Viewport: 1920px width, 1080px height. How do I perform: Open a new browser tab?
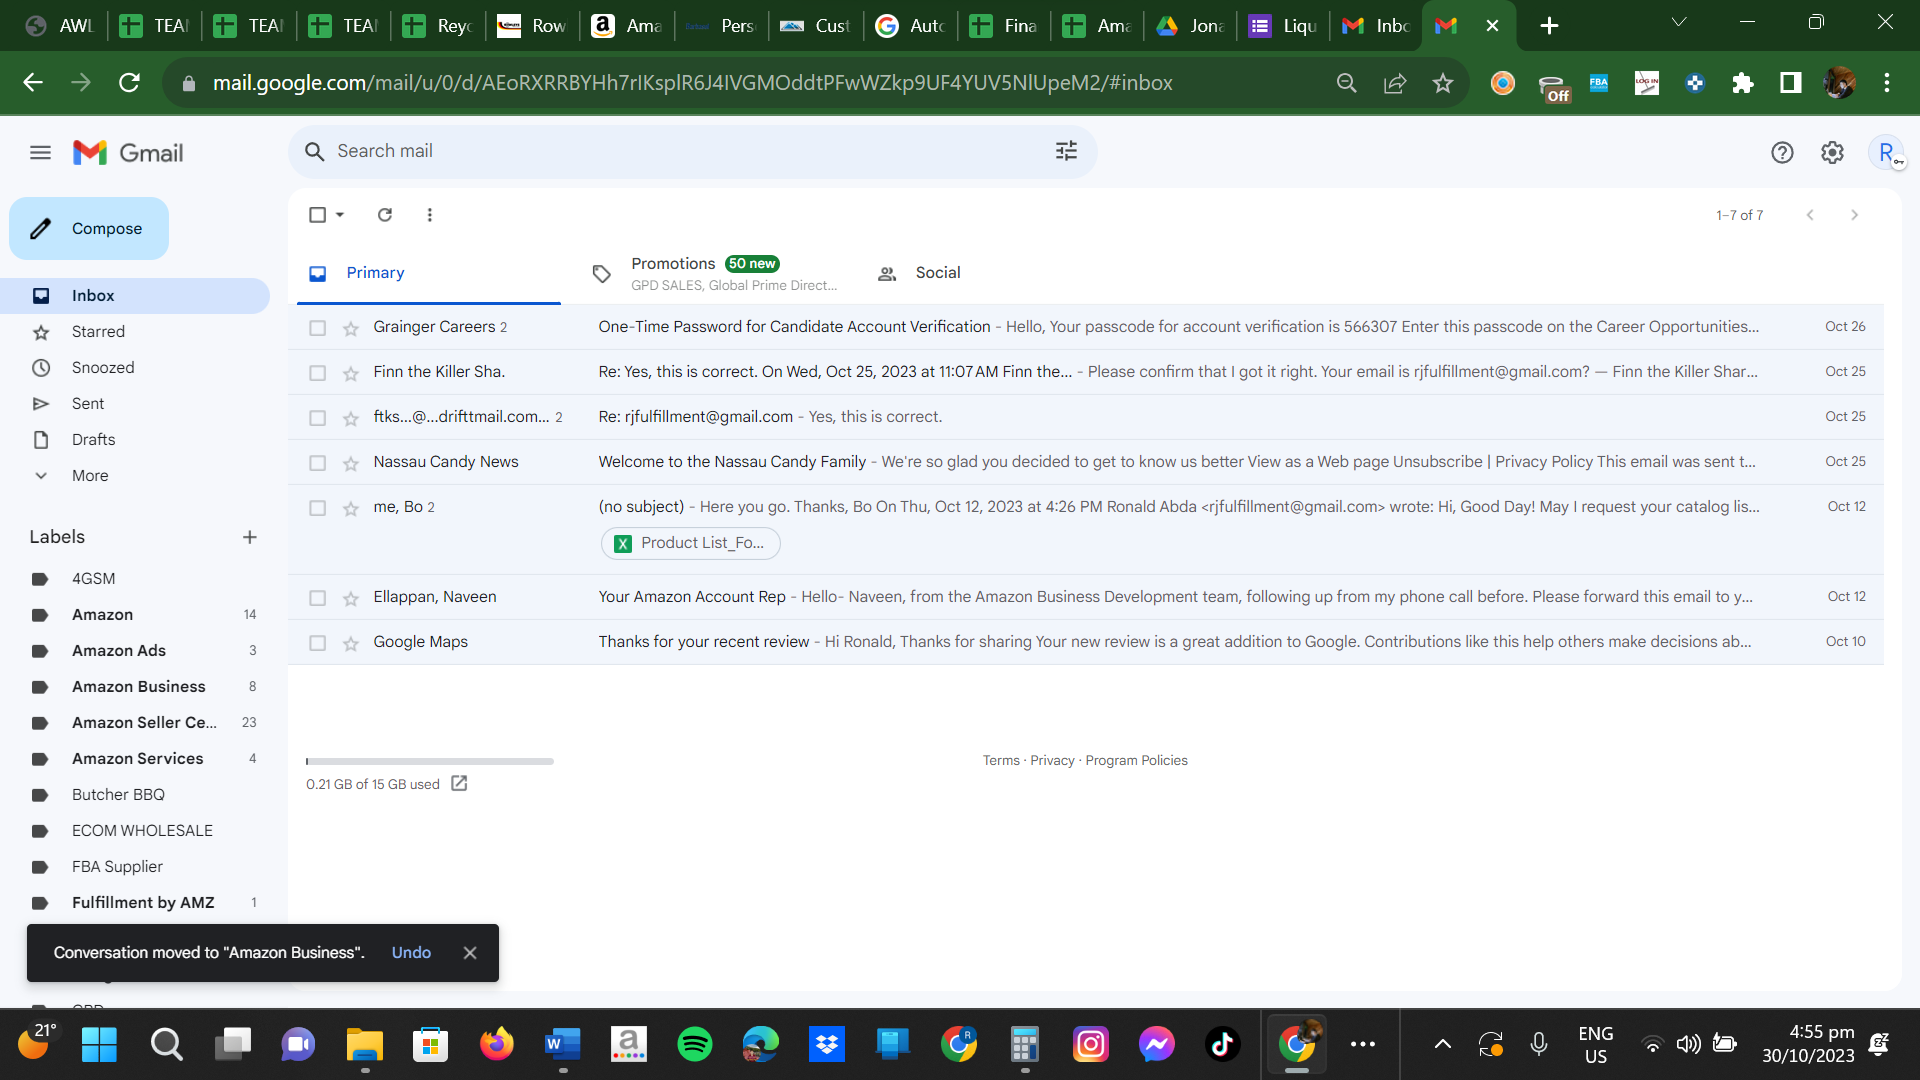1549,26
